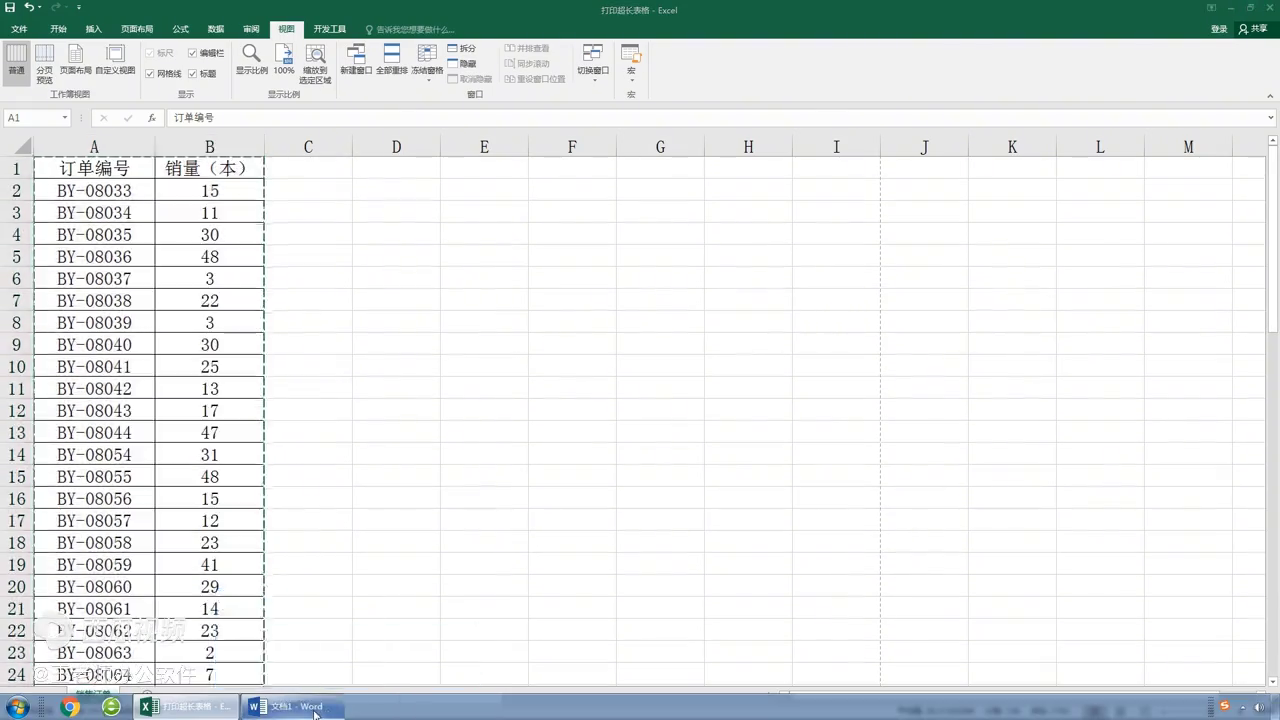This screenshot has width=1280, height=720.
Task: Open the Review (审阅) tab
Action: [251, 30]
